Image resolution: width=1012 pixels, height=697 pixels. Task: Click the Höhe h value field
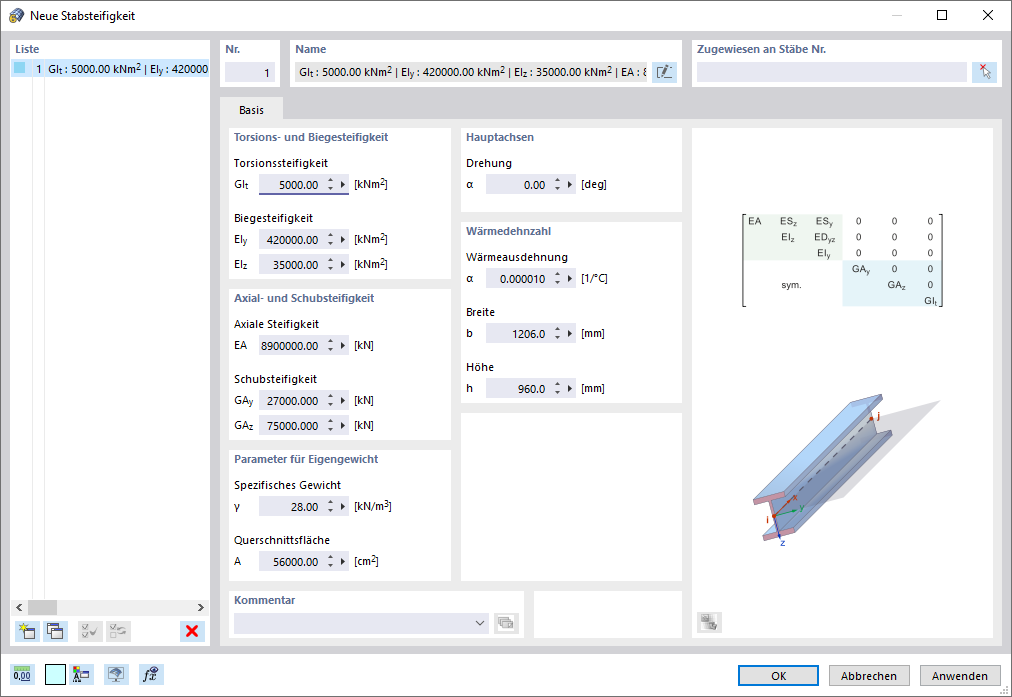click(518, 389)
